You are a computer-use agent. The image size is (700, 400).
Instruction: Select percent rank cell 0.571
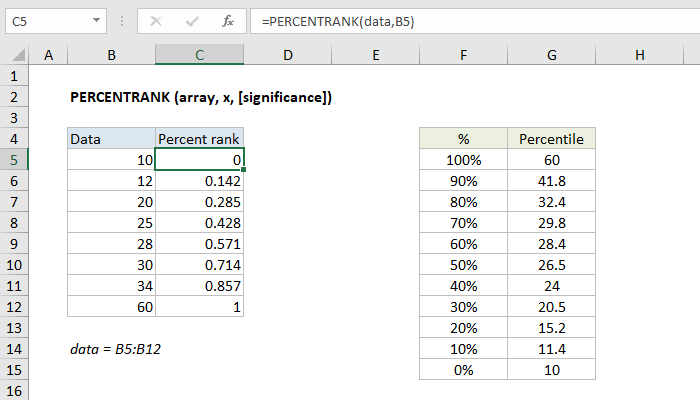point(200,244)
